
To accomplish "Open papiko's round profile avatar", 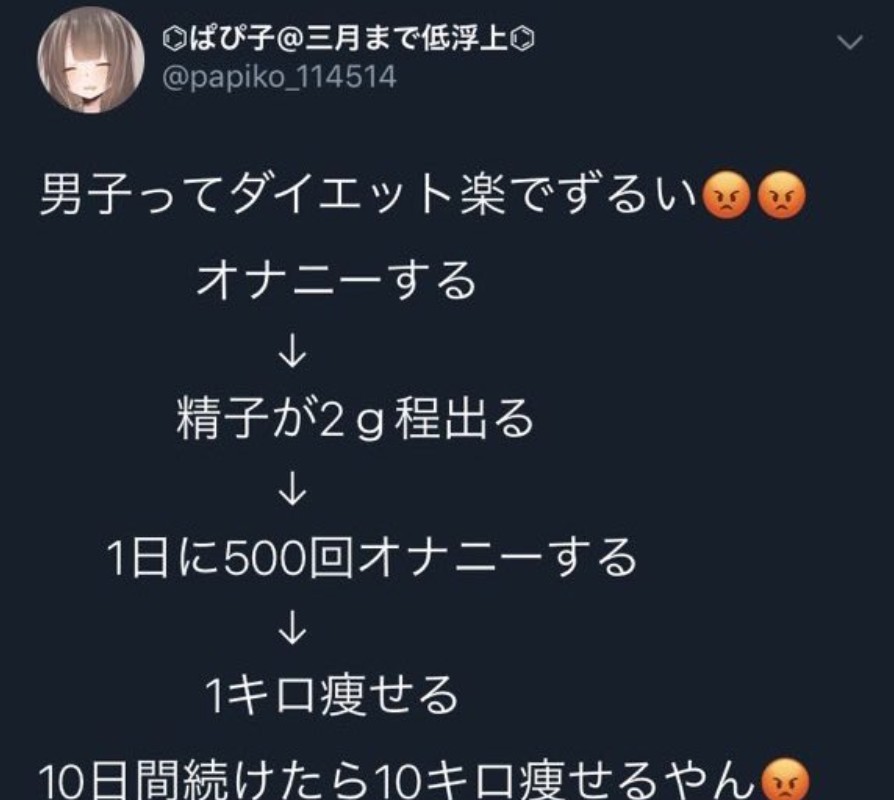I will pos(91,60).
